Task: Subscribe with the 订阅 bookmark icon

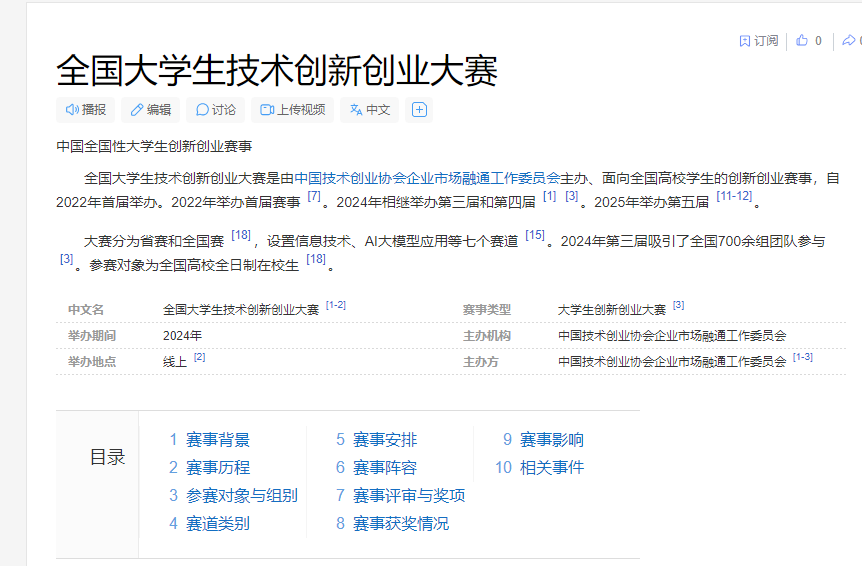Action: (x=758, y=41)
